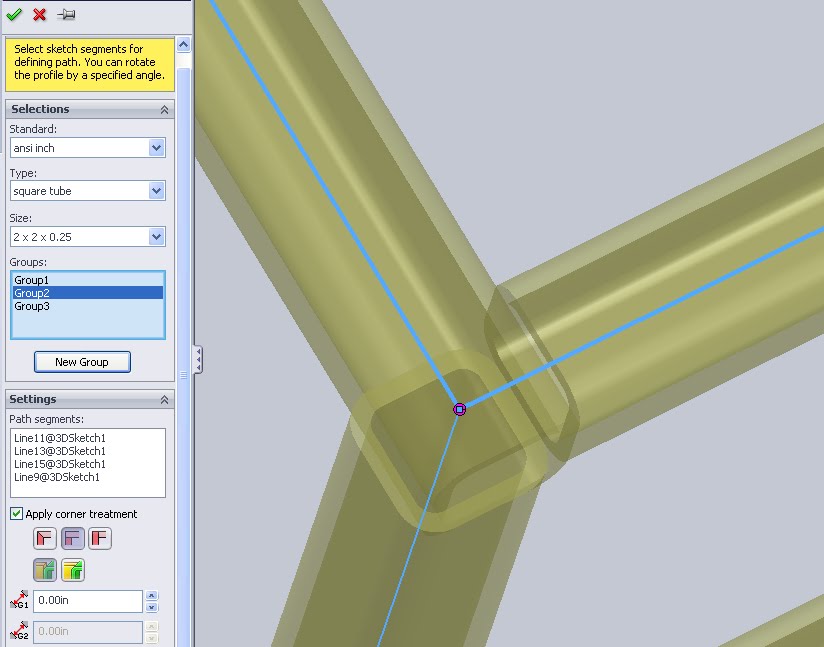Click the G2 gap icon
Viewport: 824px width, 647px height.
pyautogui.click(x=19, y=631)
